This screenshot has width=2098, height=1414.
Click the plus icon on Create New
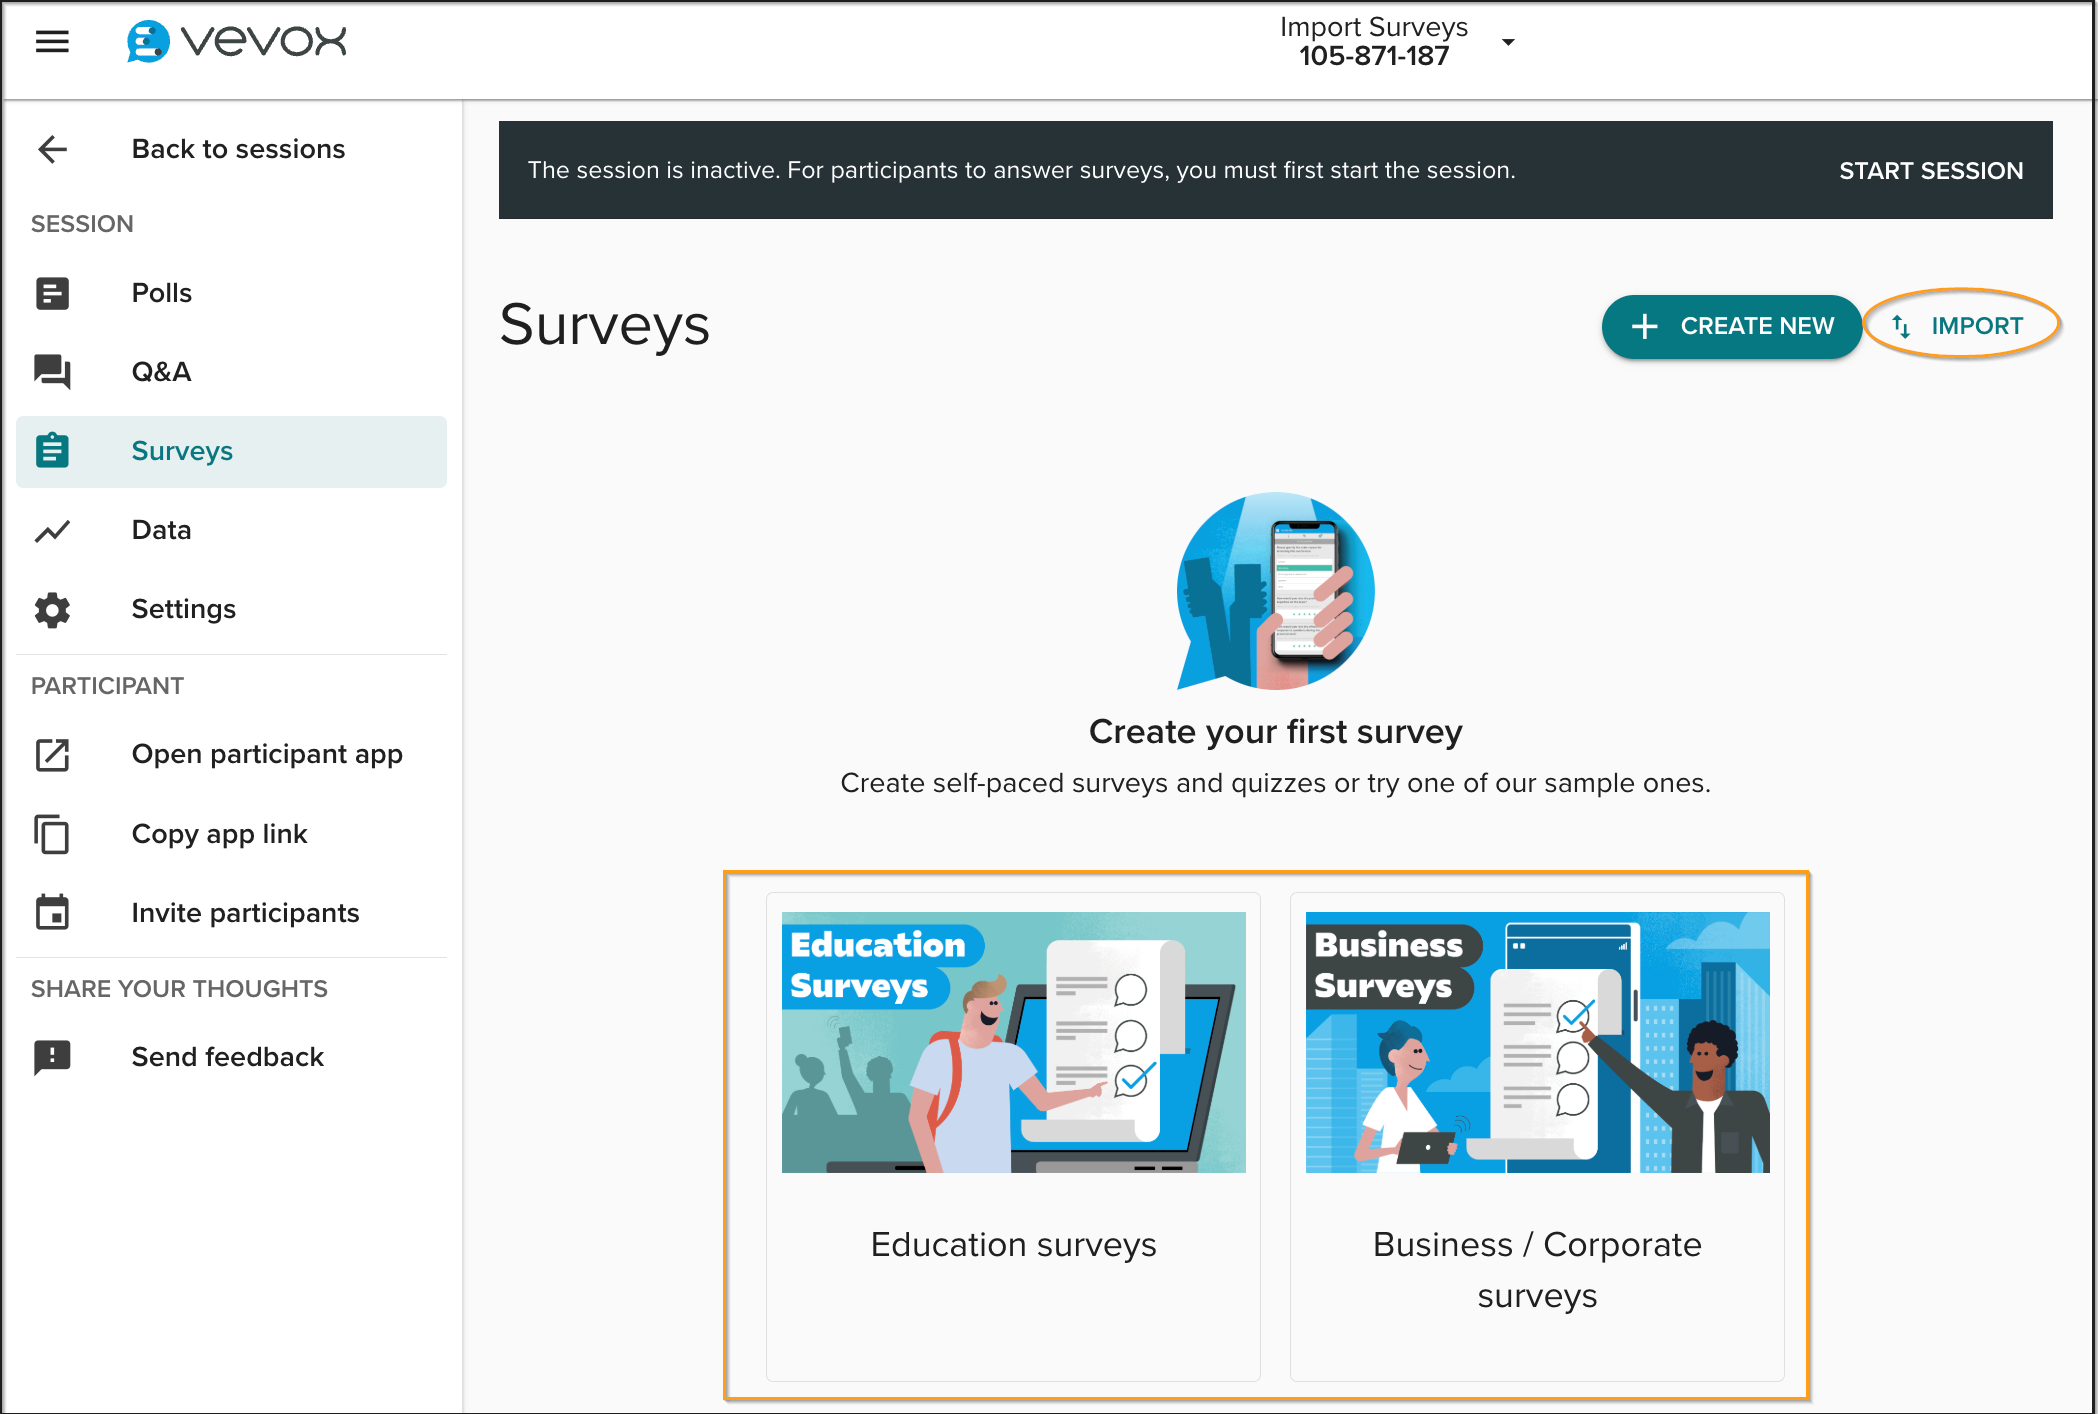pyautogui.click(x=1645, y=326)
